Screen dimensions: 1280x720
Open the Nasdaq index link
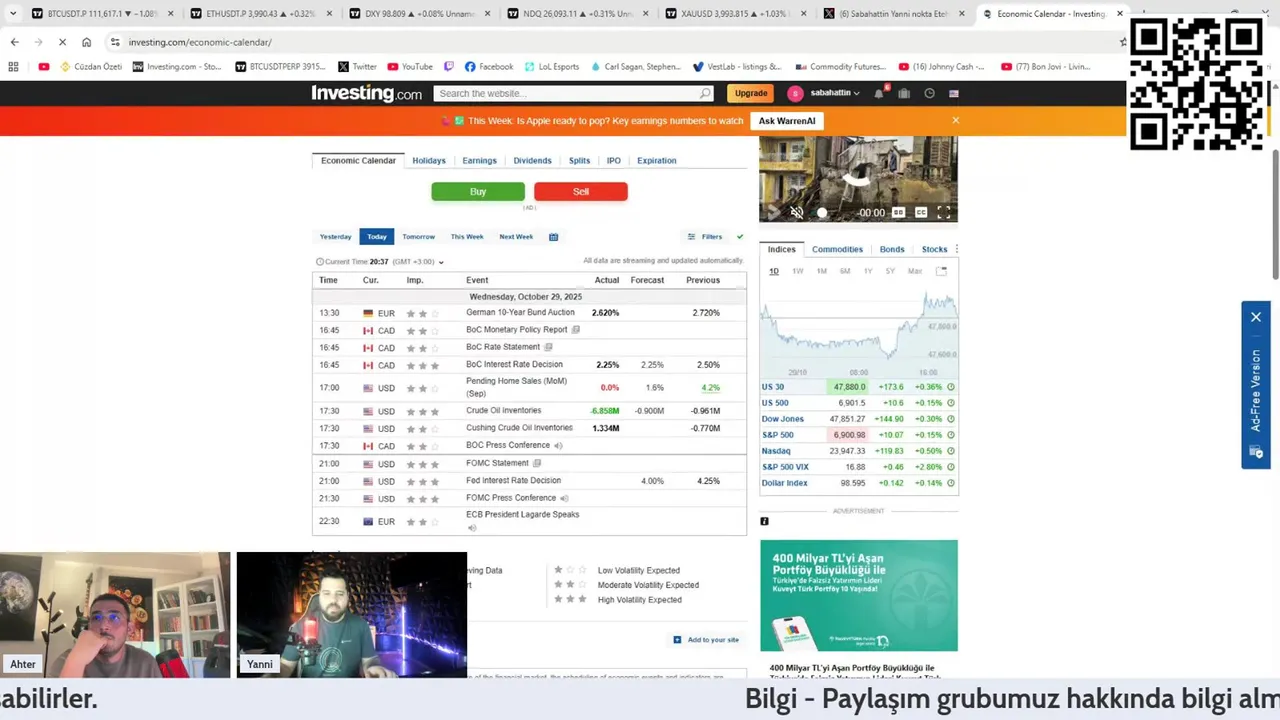pyautogui.click(x=776, y=451)
